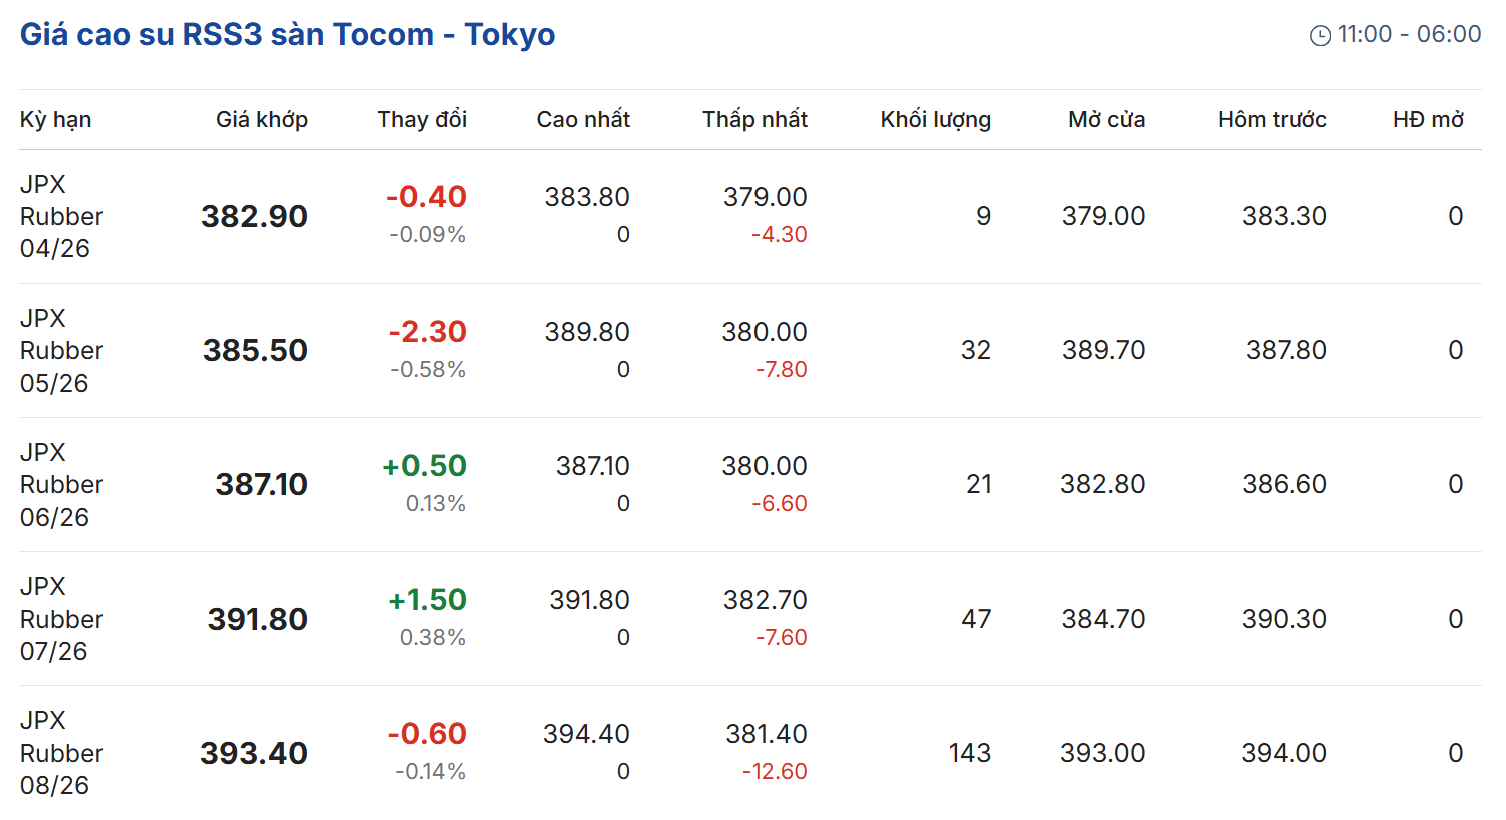Click the 11:00 - 06:00 time range text

[x=1409, y=34]
